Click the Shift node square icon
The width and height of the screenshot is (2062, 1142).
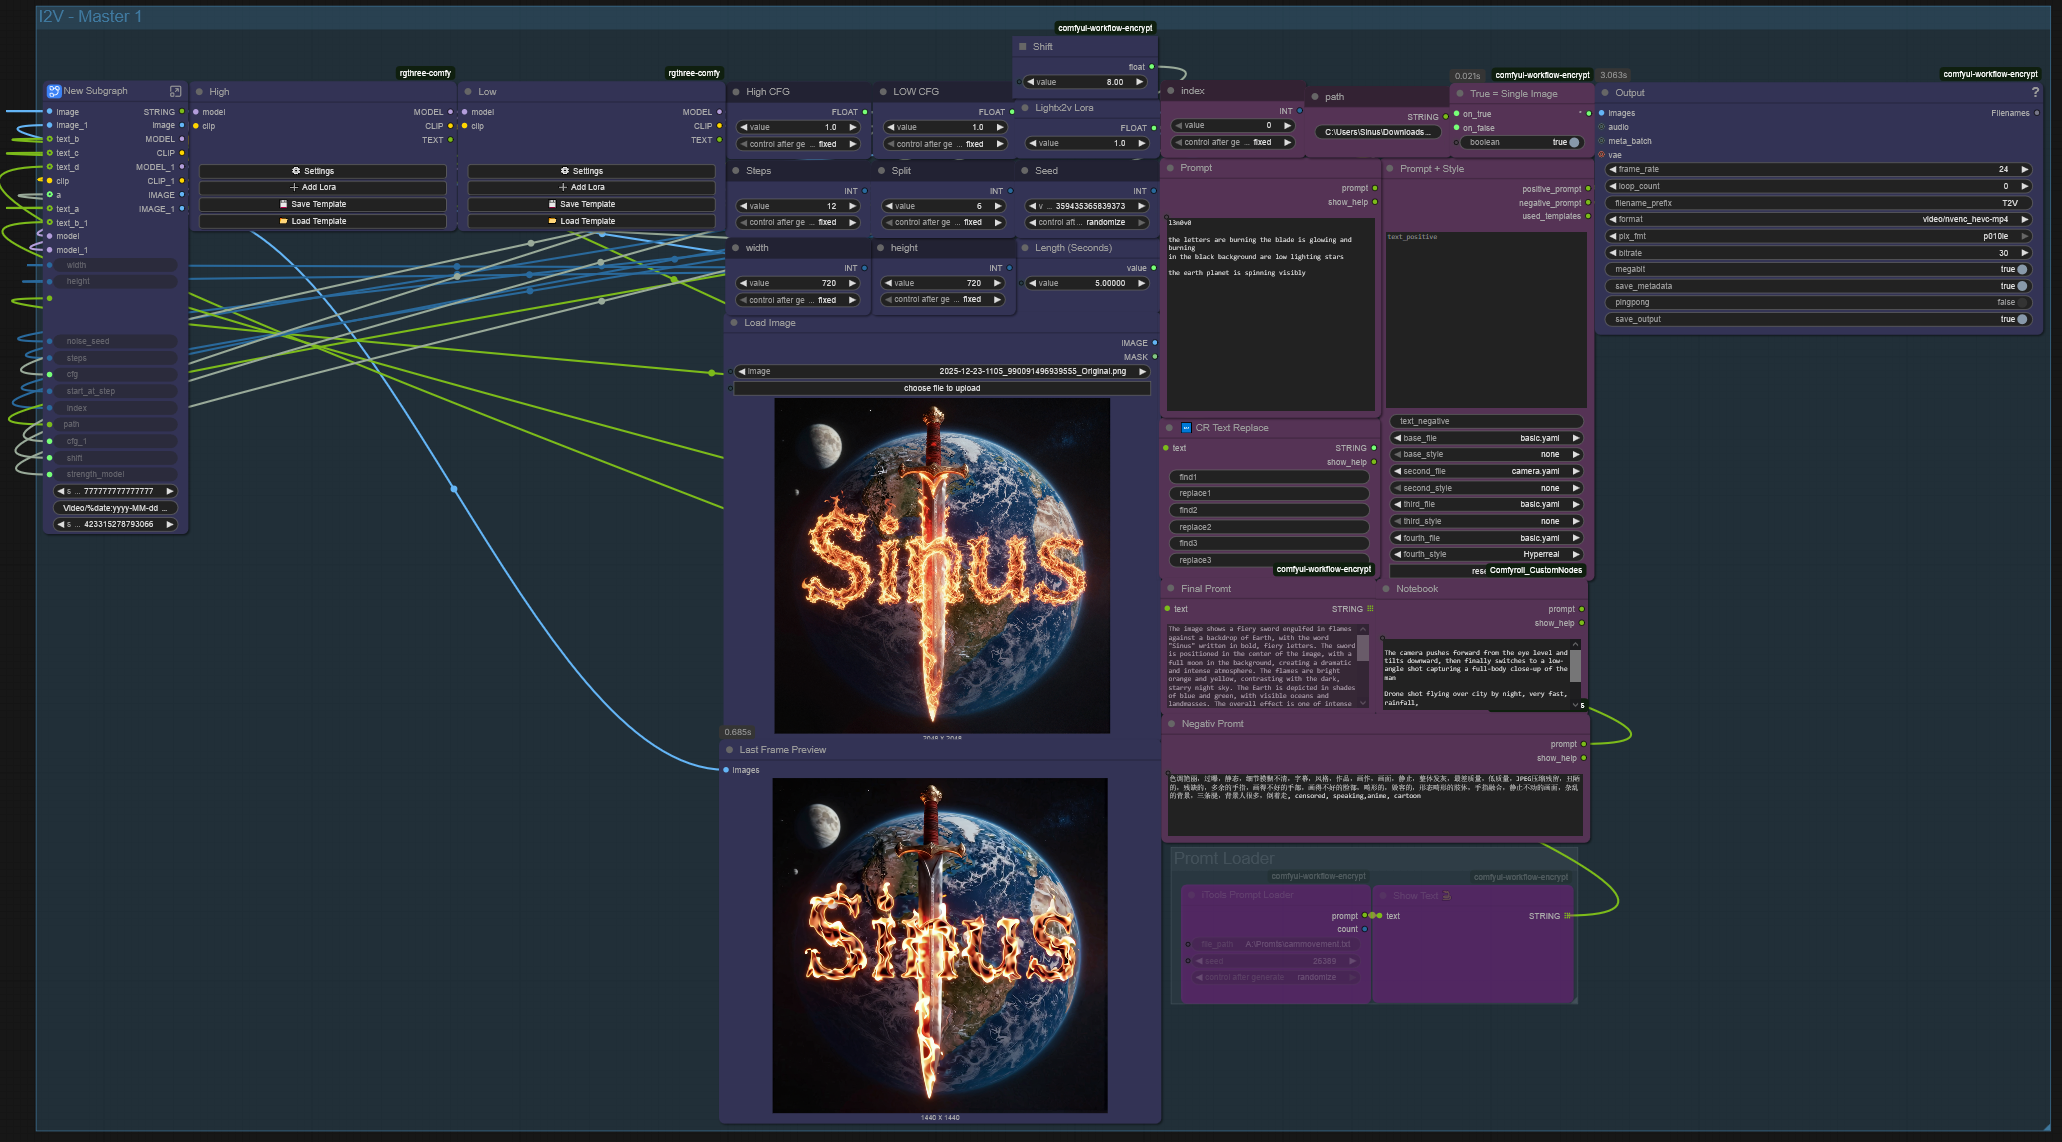[x=1022, y=47]
